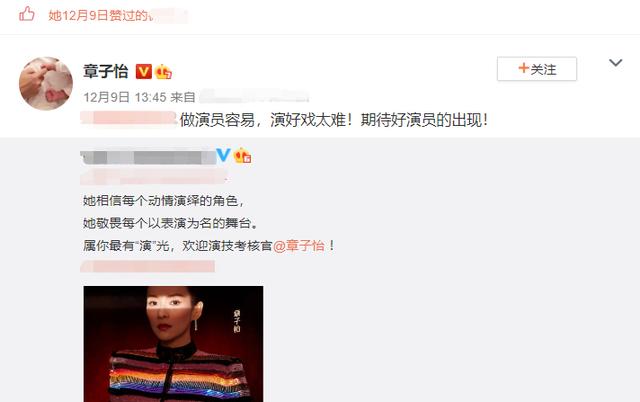
Task: Click the repost text 她相信每个动情演绎的角色
Action: point(163,200)
